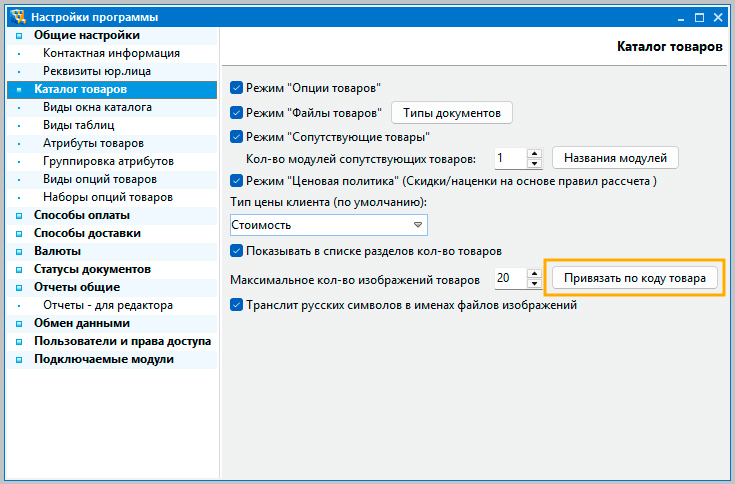Select Отчеты общие in the tree
Viewport: 735px width, 484px height.
tap(77, 287)
